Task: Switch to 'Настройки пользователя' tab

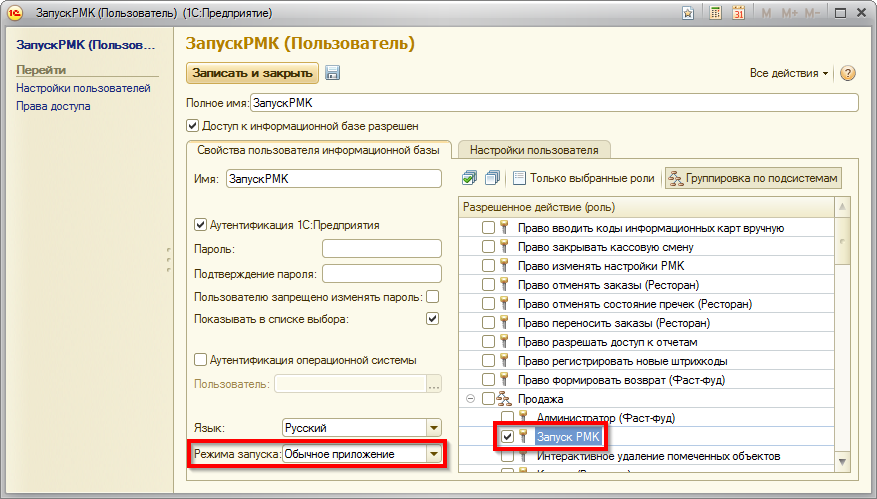Action: coord(533,150)
